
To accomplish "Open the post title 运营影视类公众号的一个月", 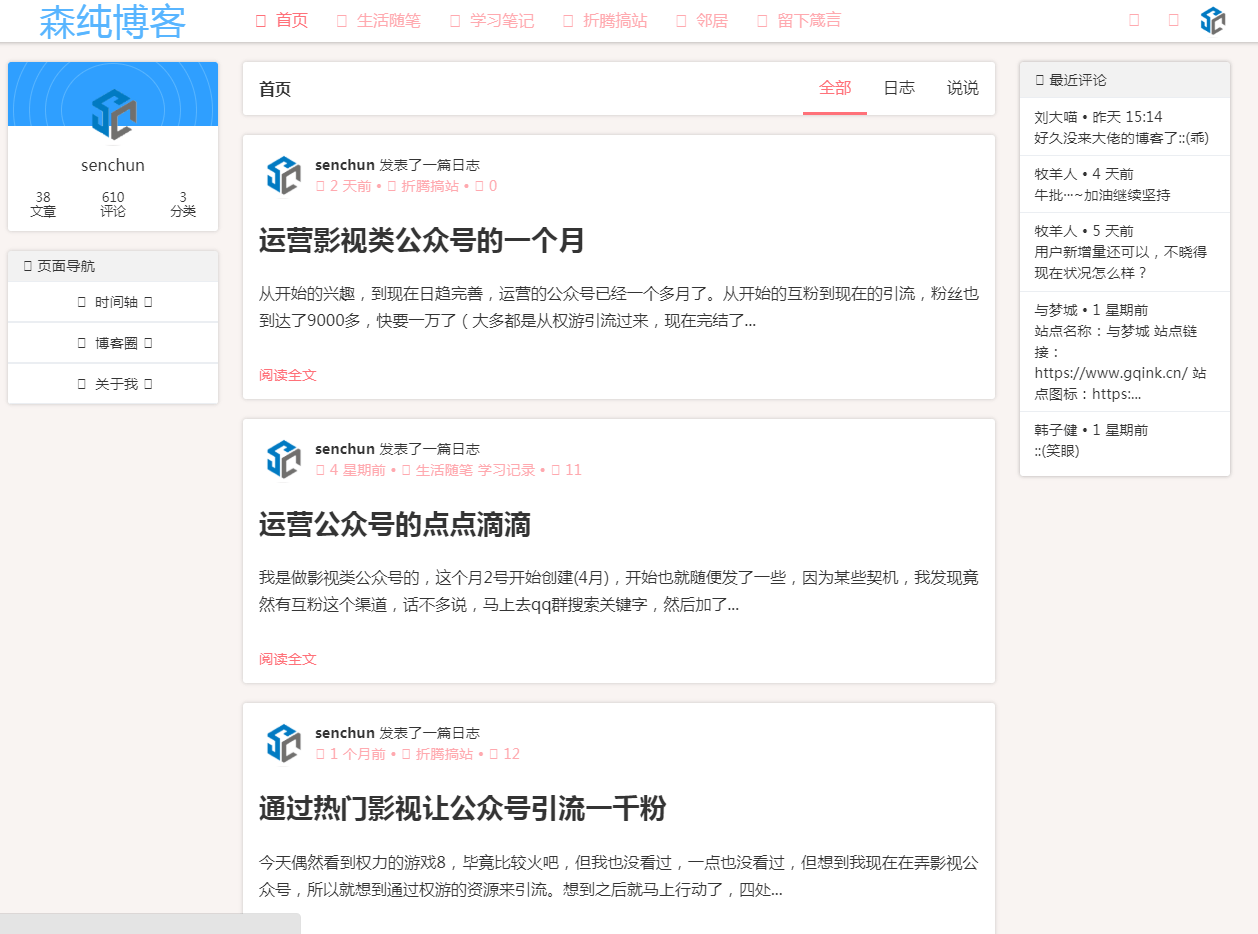I will tap(421, 241).
